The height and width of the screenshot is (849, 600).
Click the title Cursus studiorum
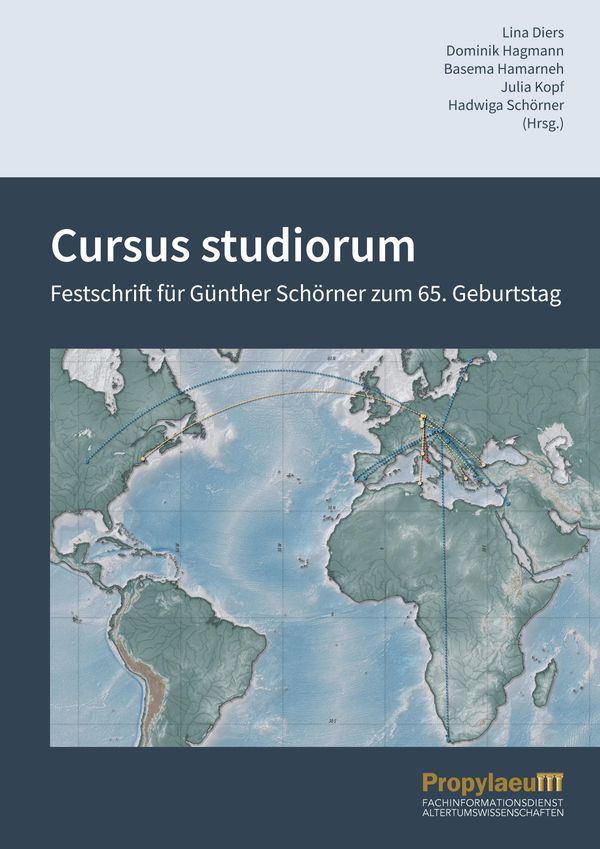(233, 246)
